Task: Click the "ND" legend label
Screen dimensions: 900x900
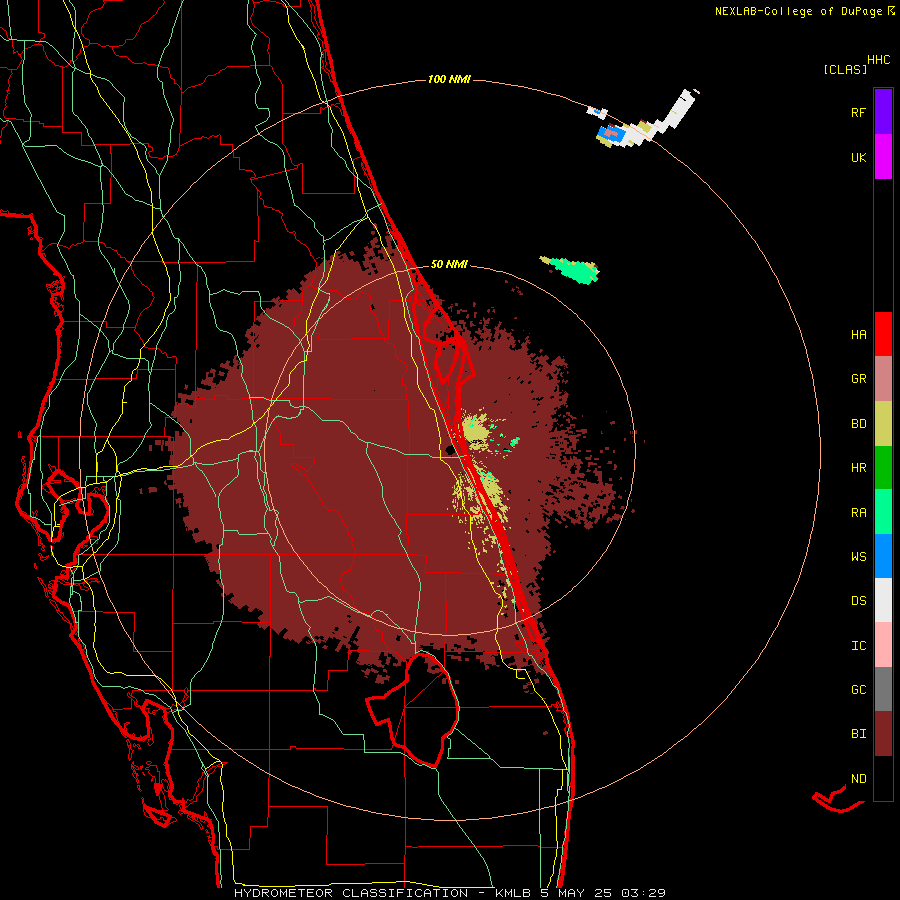Action: pos(858,778)
